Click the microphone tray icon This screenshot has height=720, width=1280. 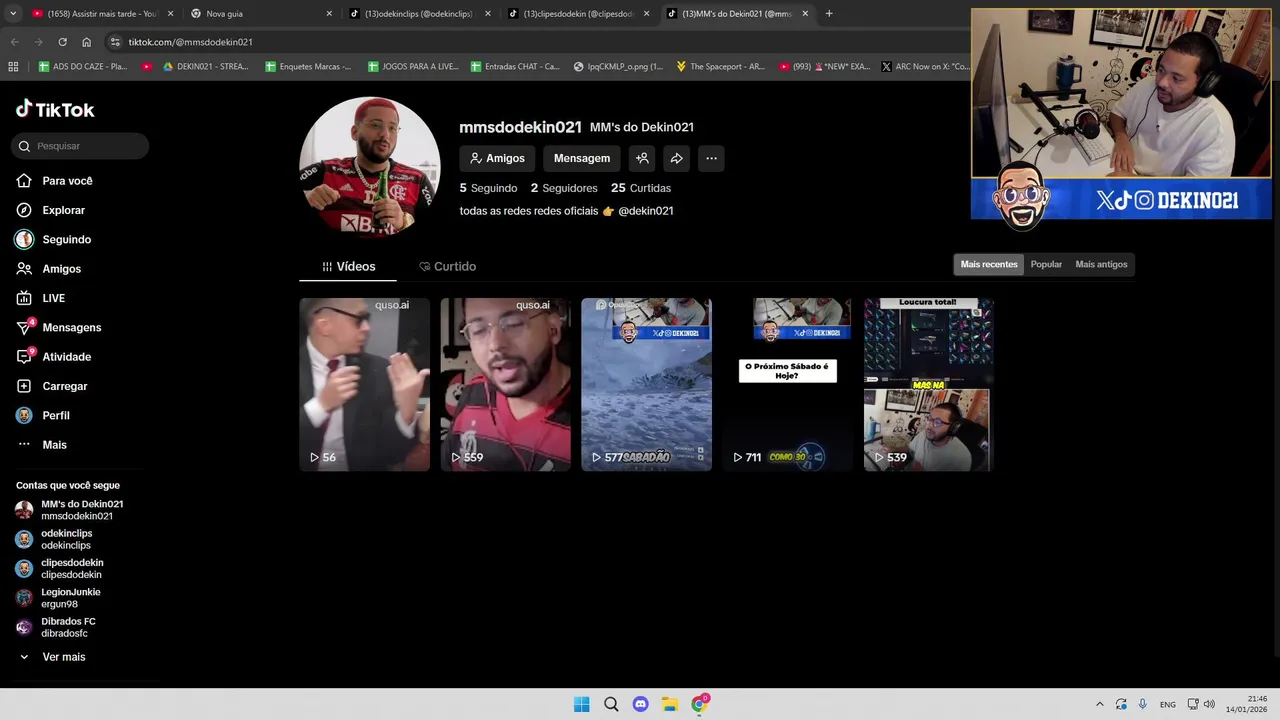click(x=1142, y=704)
